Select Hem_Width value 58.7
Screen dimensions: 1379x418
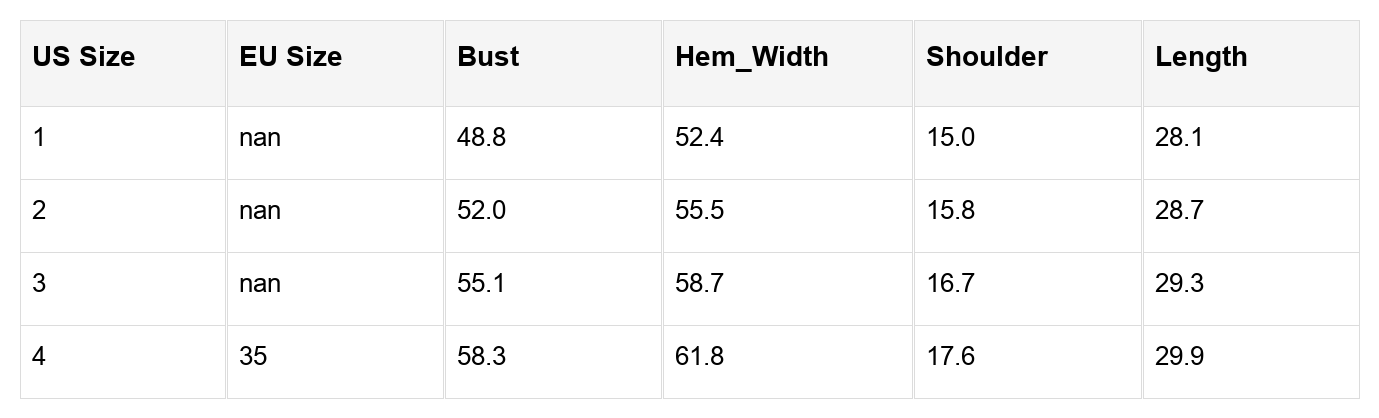[699, 283]
